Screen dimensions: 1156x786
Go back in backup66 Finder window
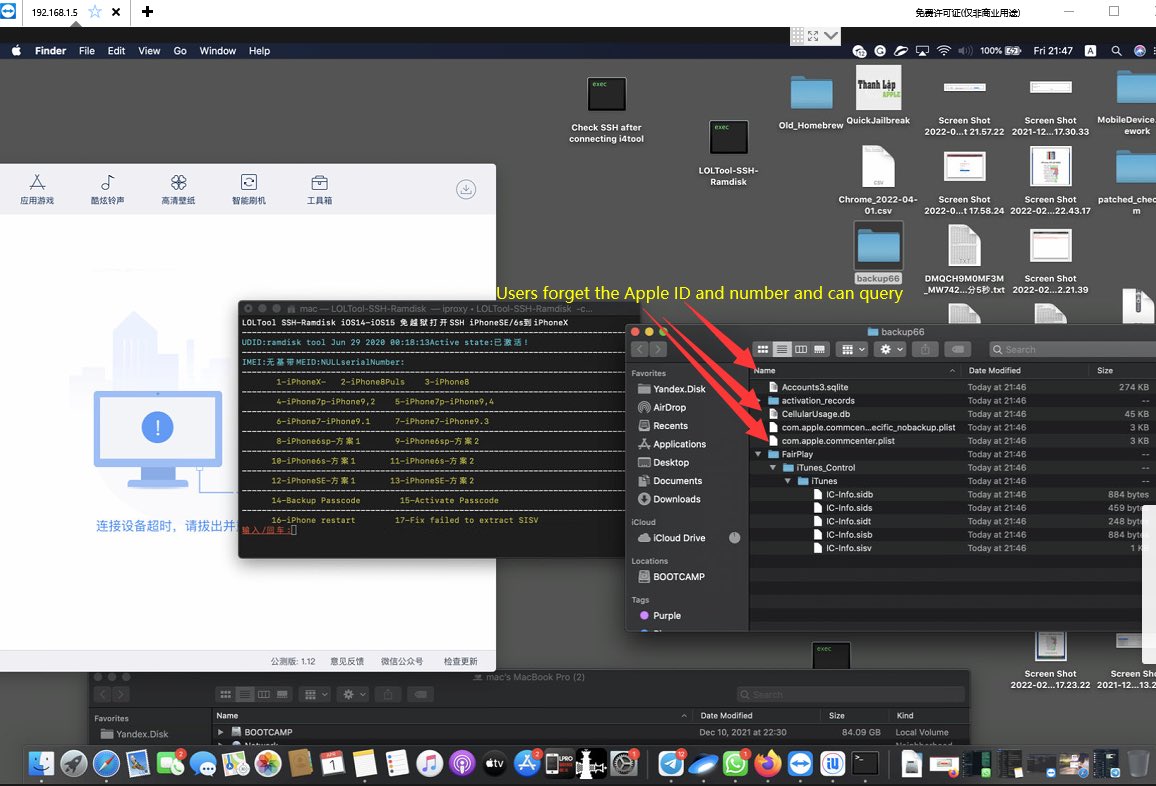(x=639, y=349)
